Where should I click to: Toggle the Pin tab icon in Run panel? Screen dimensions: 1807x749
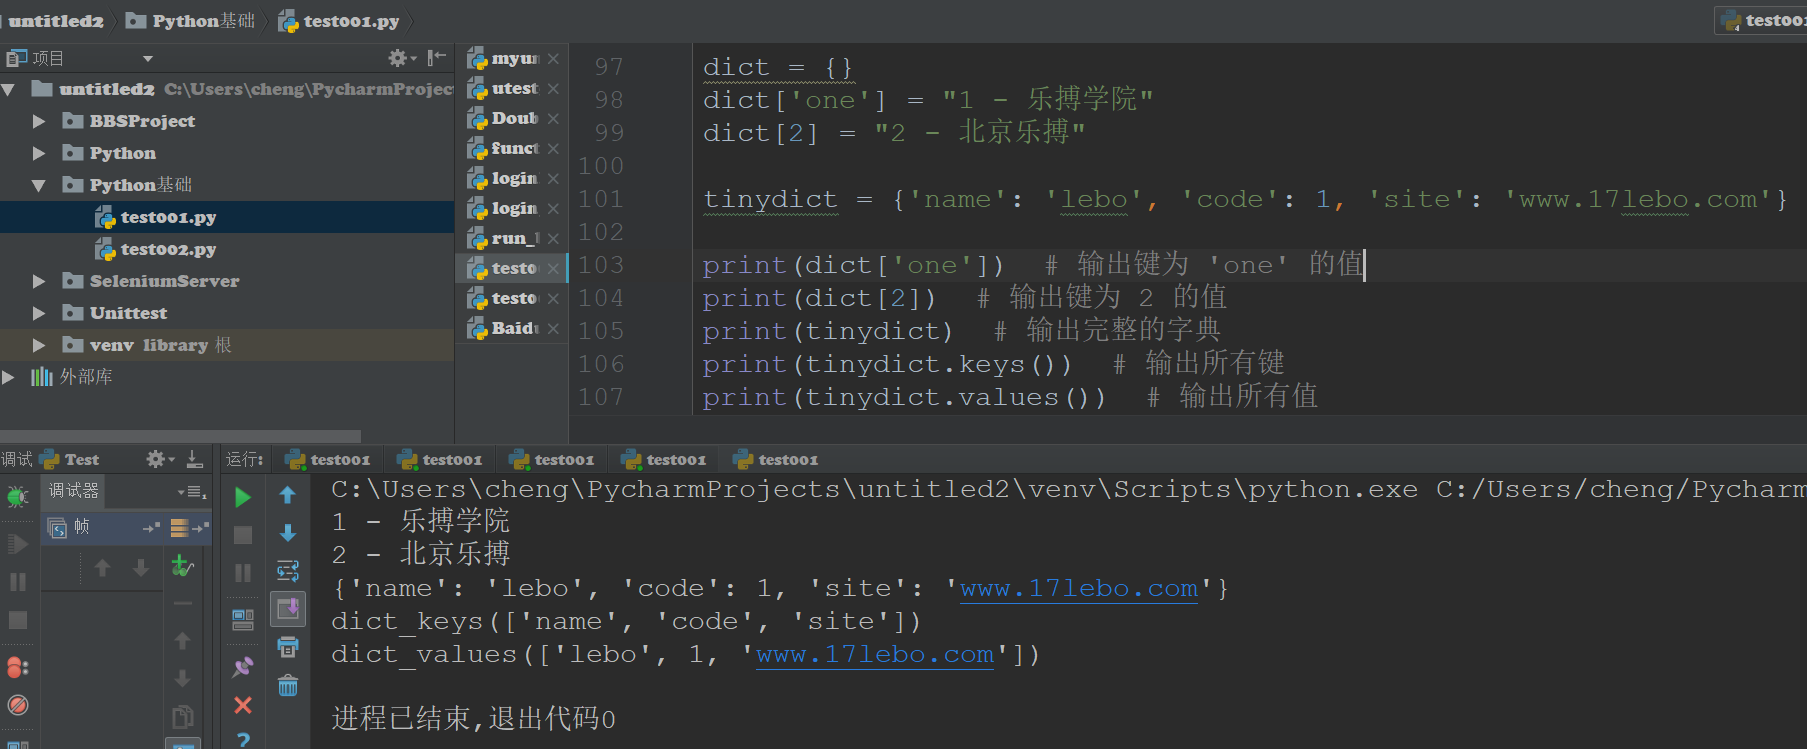(x=242, y=666)
